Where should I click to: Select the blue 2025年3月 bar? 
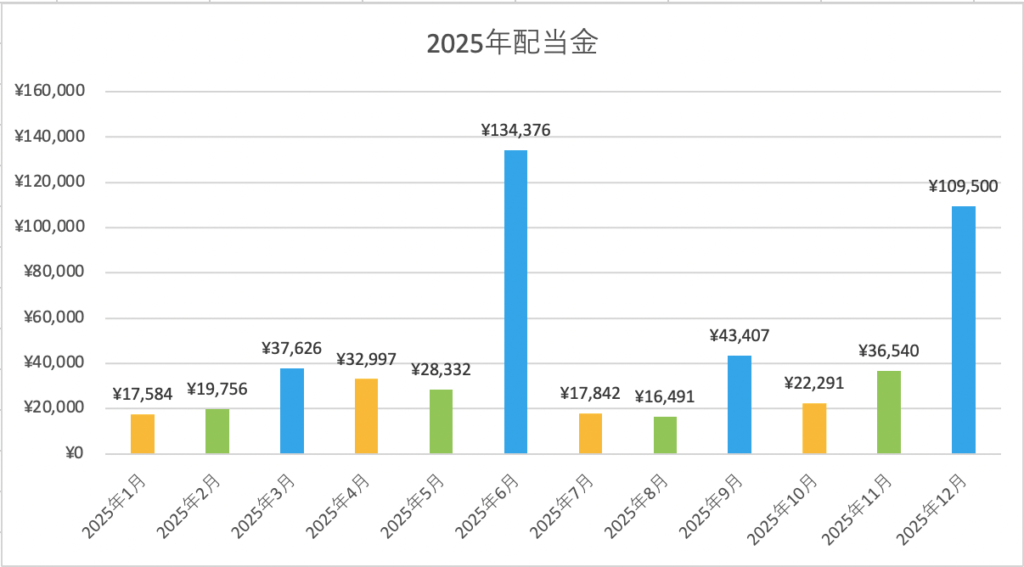(292, 411)
